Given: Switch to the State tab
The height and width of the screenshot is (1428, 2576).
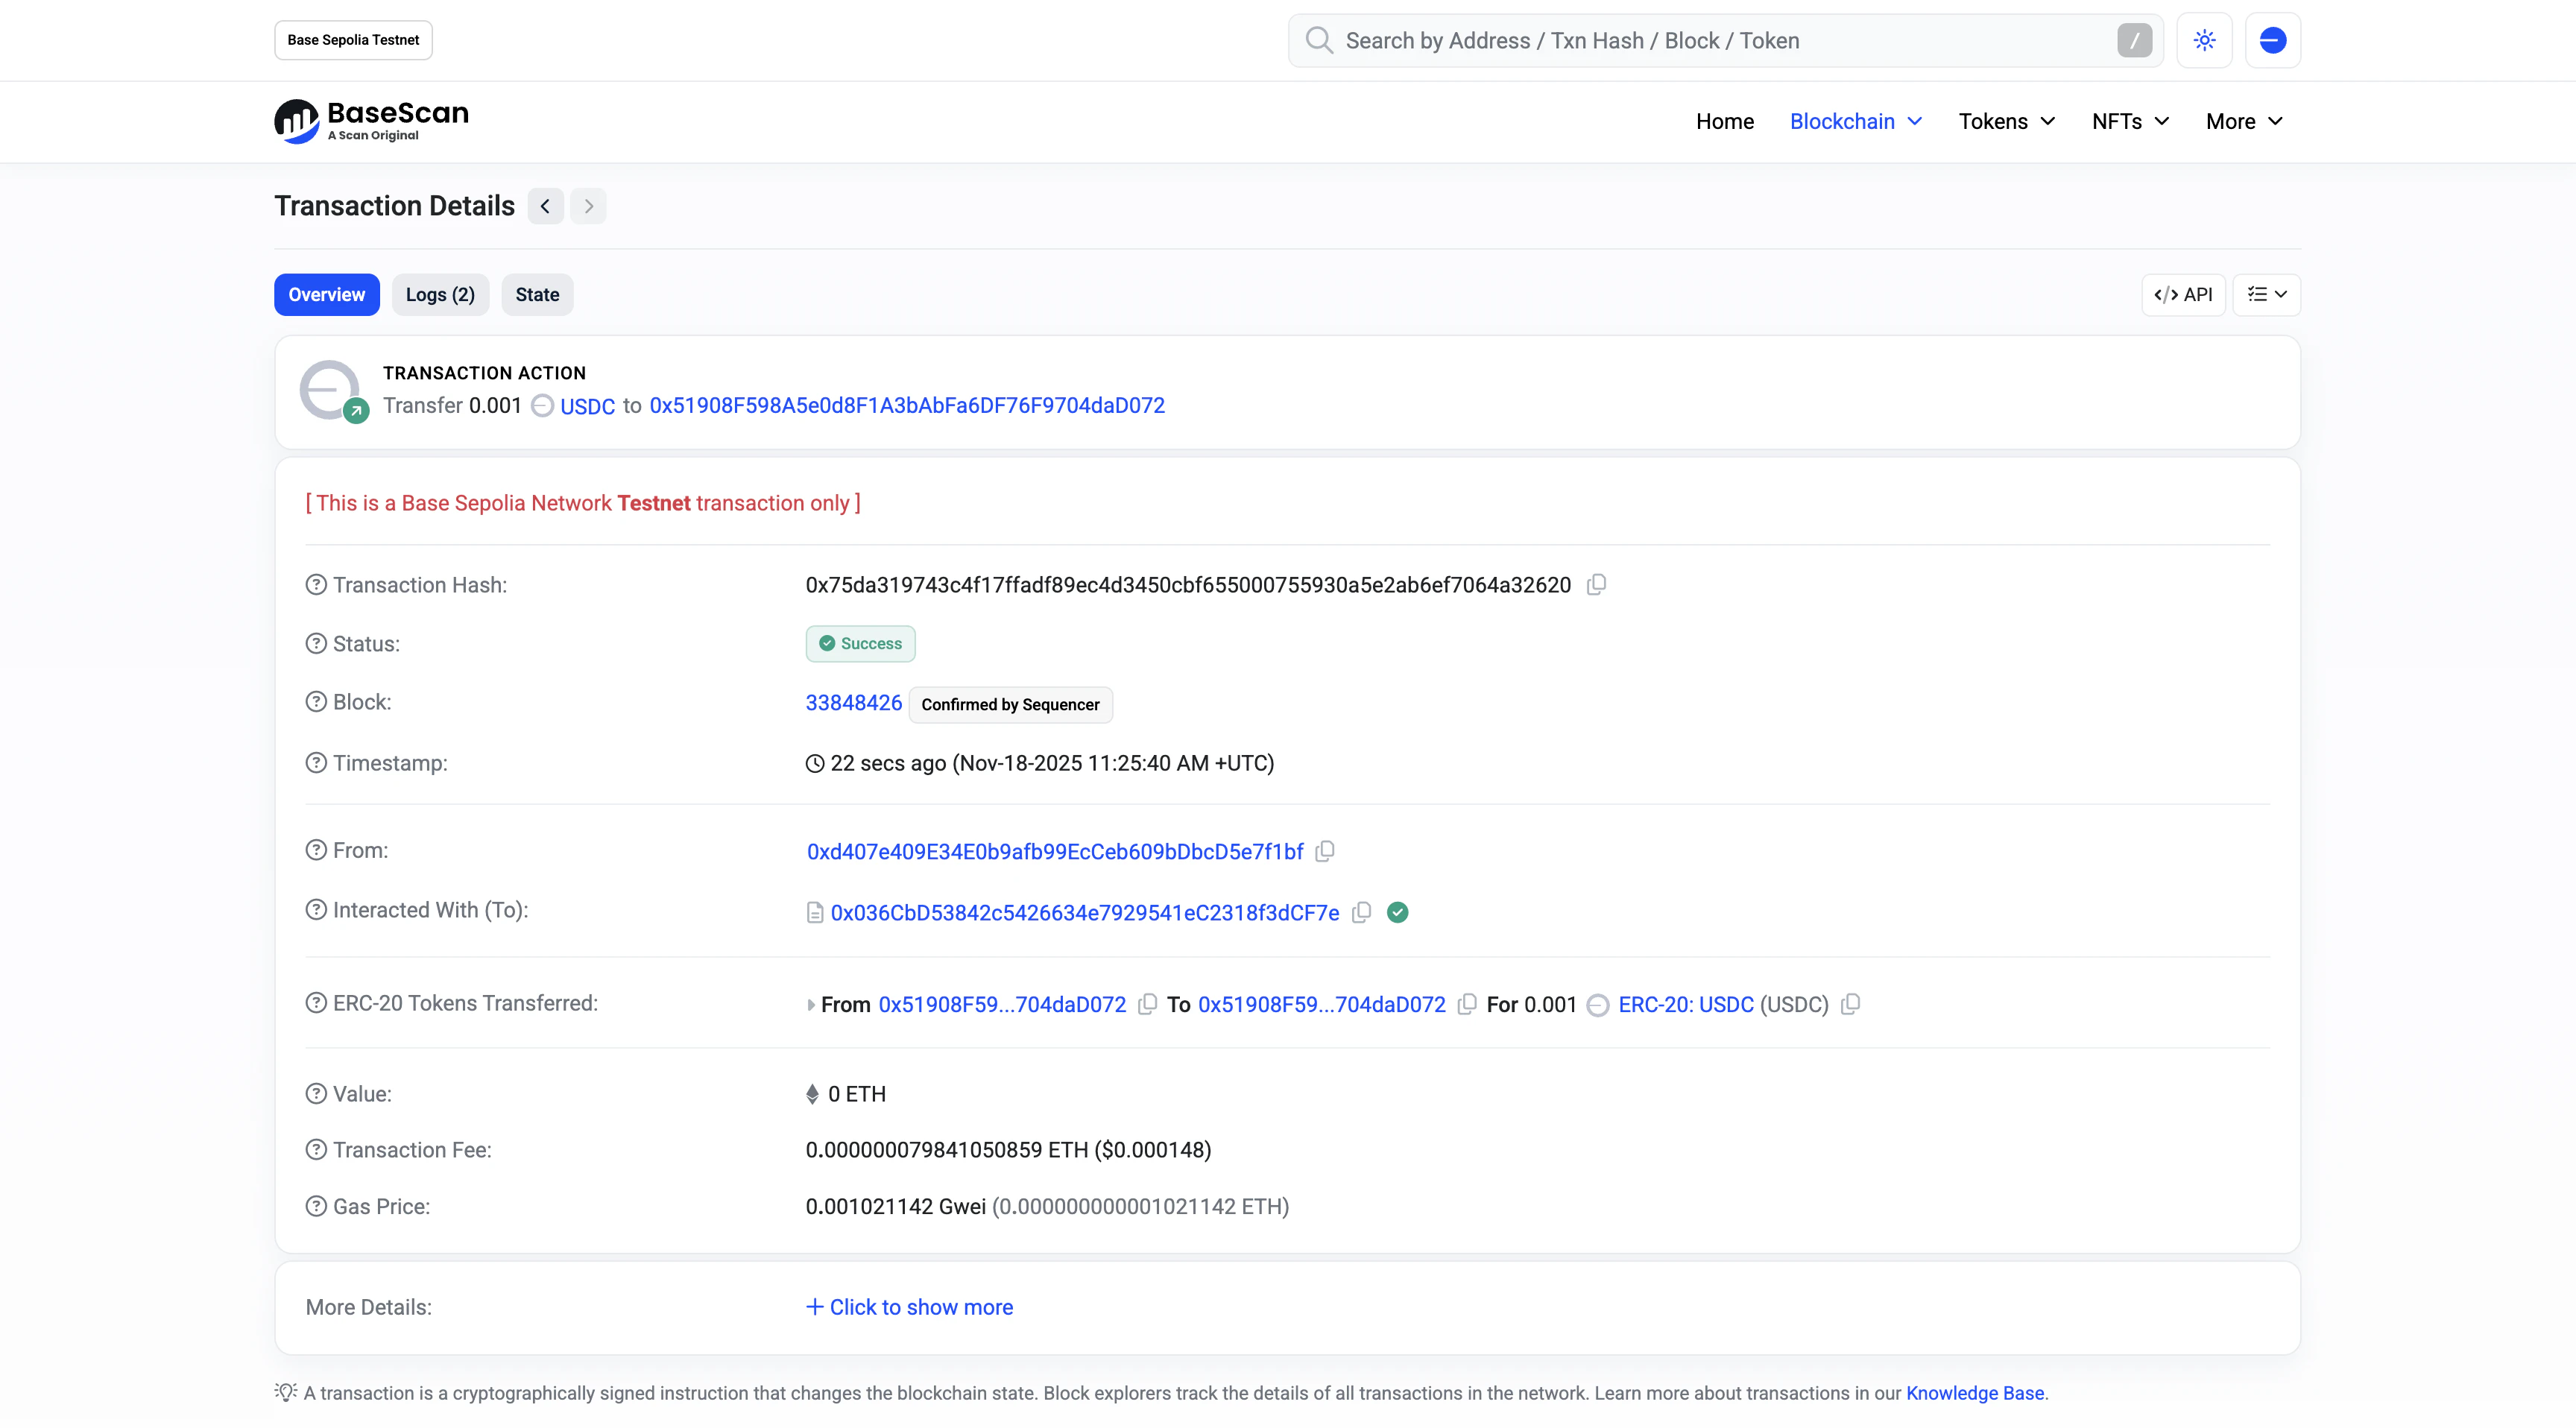Looking at the screenshot, I should (x=537, y=294).
